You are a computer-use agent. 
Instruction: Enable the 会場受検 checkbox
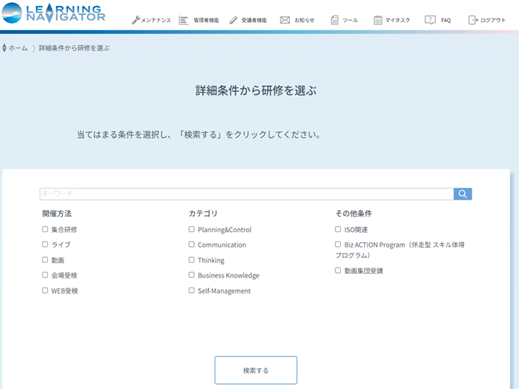point(45,275)
